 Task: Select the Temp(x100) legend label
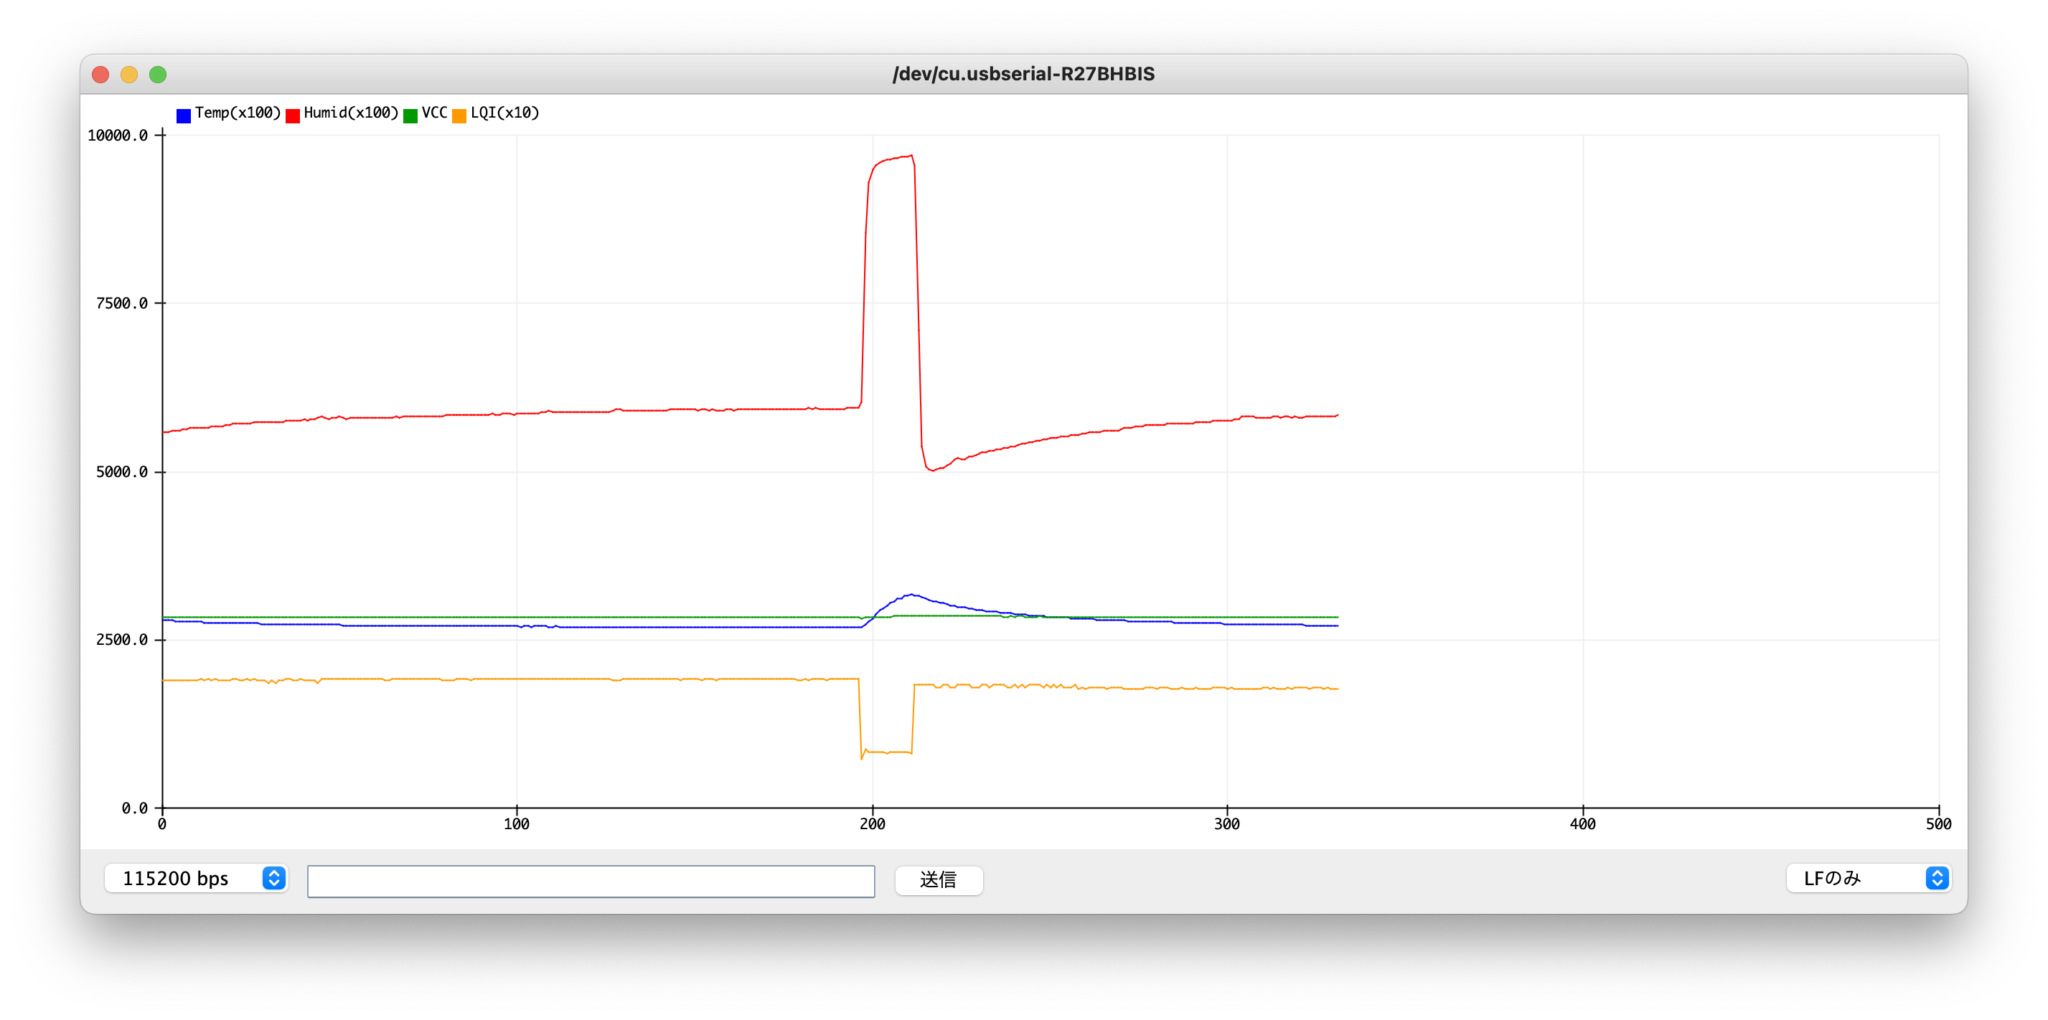point(238,113)
